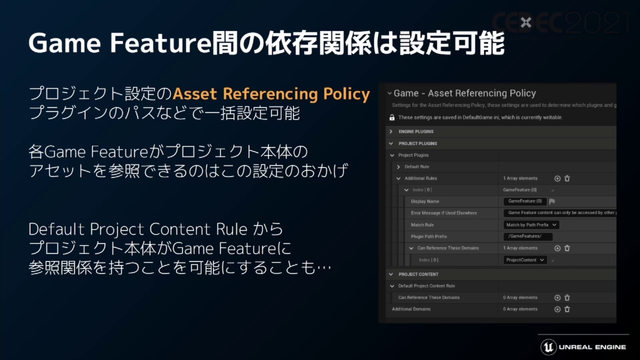Open element options arrow beside ProjectContent dropdown

click(x=553, y=260)
